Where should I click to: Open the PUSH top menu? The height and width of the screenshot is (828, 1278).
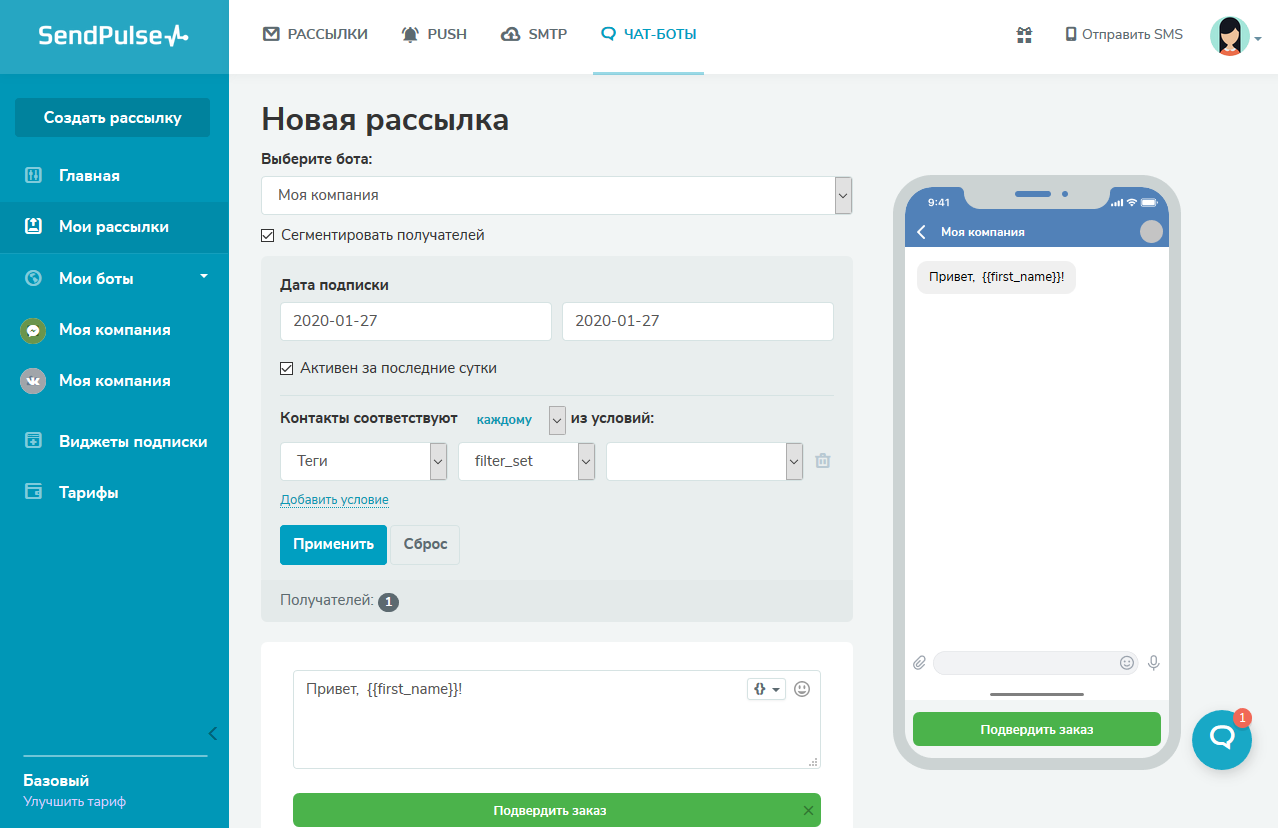434,34
